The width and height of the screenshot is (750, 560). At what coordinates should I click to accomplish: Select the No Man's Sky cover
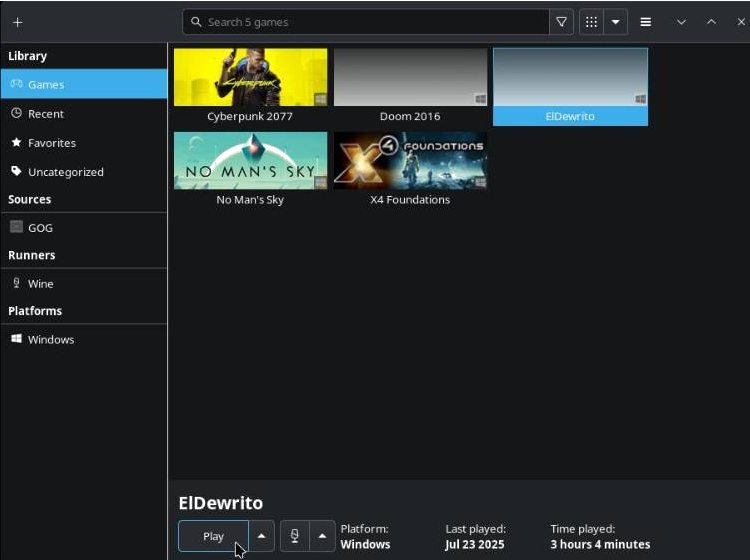251,161
